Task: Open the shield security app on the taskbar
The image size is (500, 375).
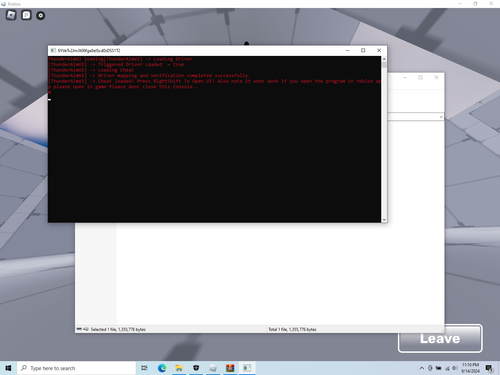Action: tap(196, 368)
